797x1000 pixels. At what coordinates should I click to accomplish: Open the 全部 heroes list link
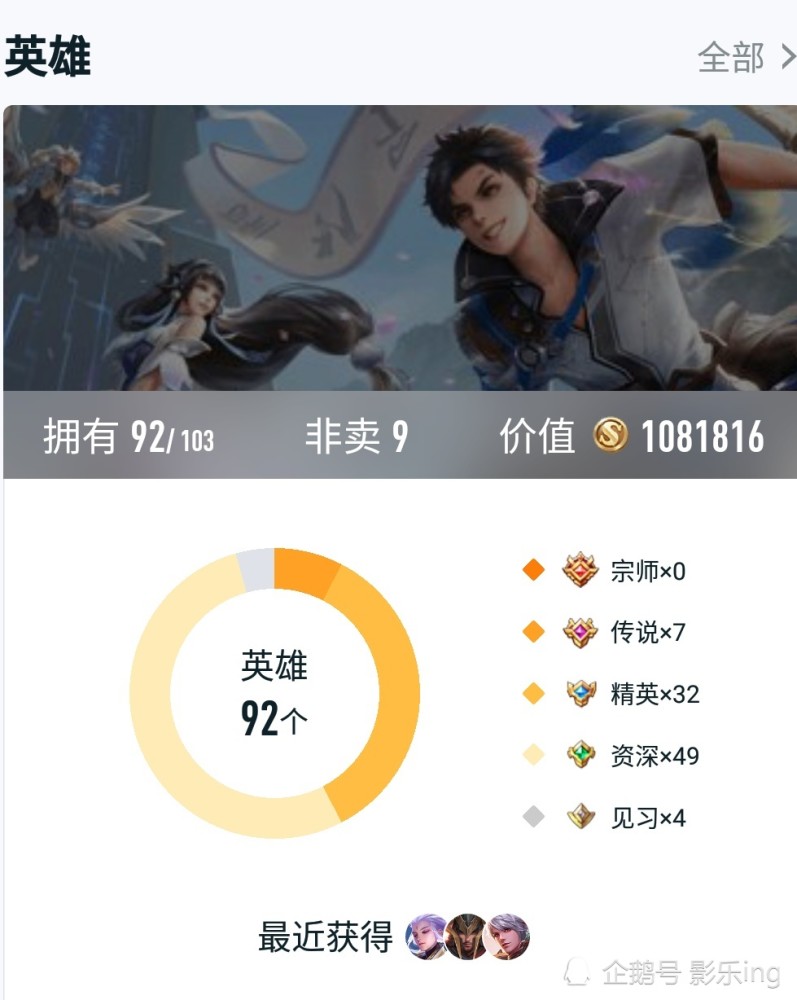point(731,57)
